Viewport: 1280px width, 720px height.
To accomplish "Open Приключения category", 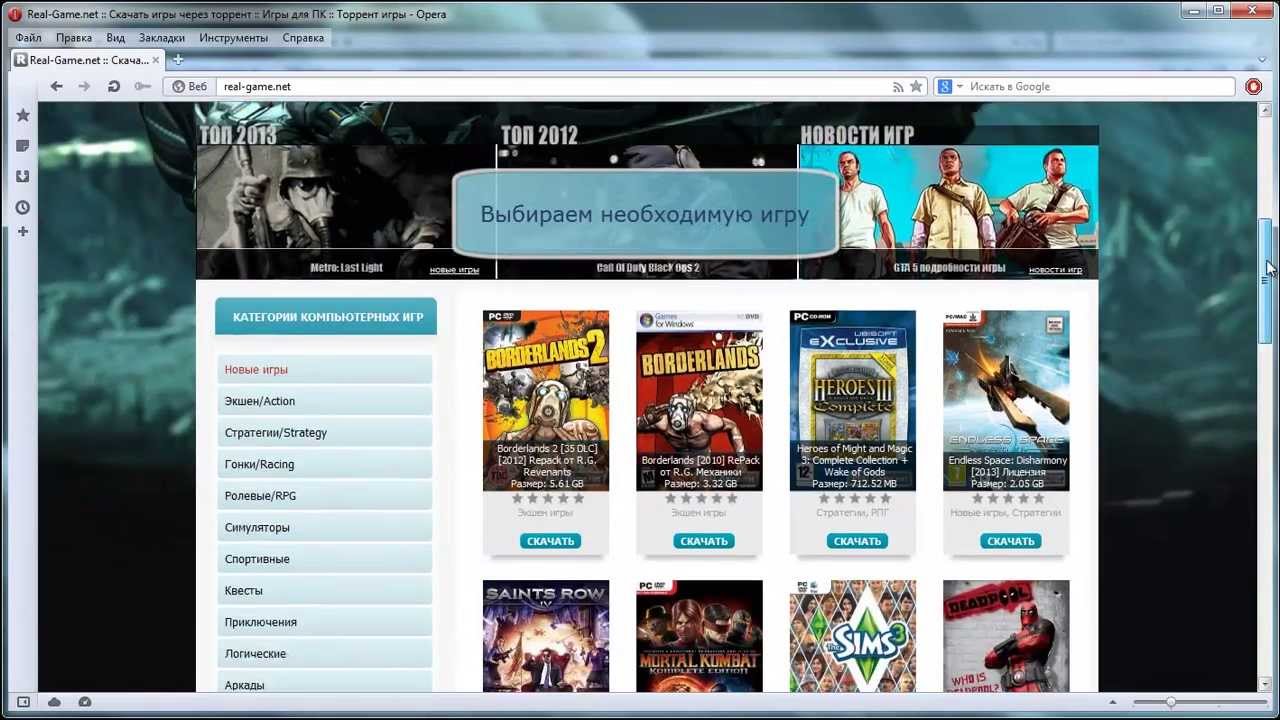I will tap(325, 622).
